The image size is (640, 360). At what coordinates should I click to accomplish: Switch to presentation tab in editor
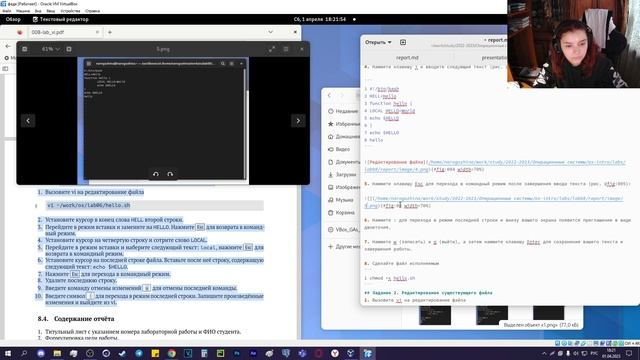(494, 58)
